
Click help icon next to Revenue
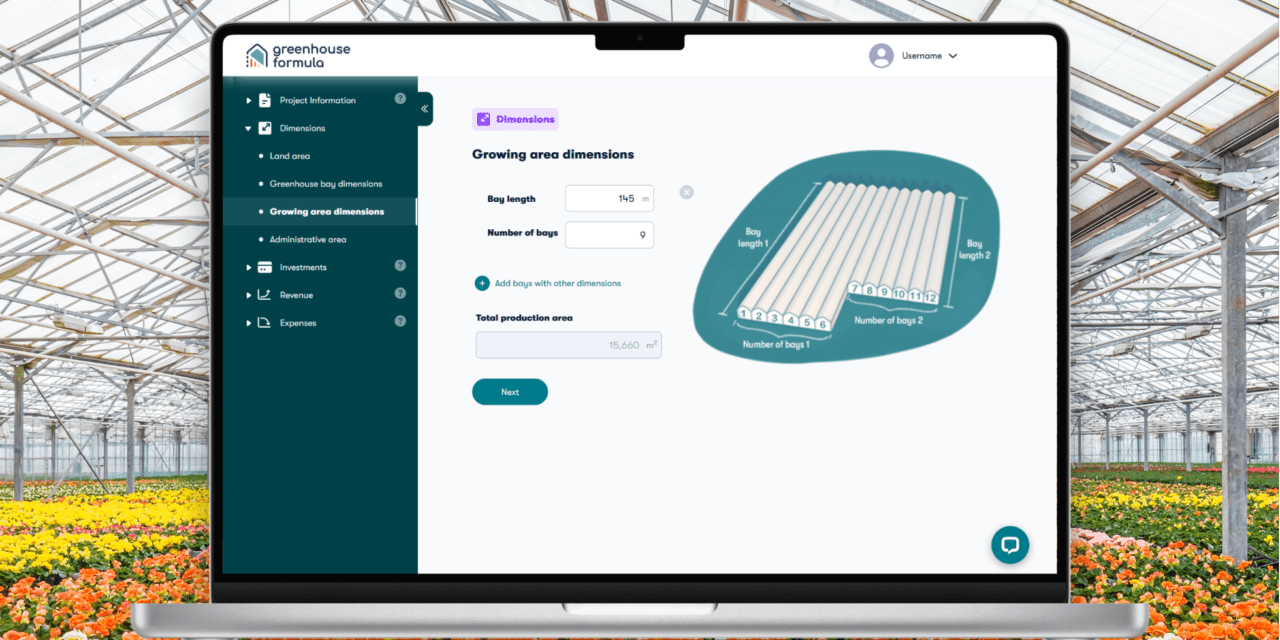400,294
